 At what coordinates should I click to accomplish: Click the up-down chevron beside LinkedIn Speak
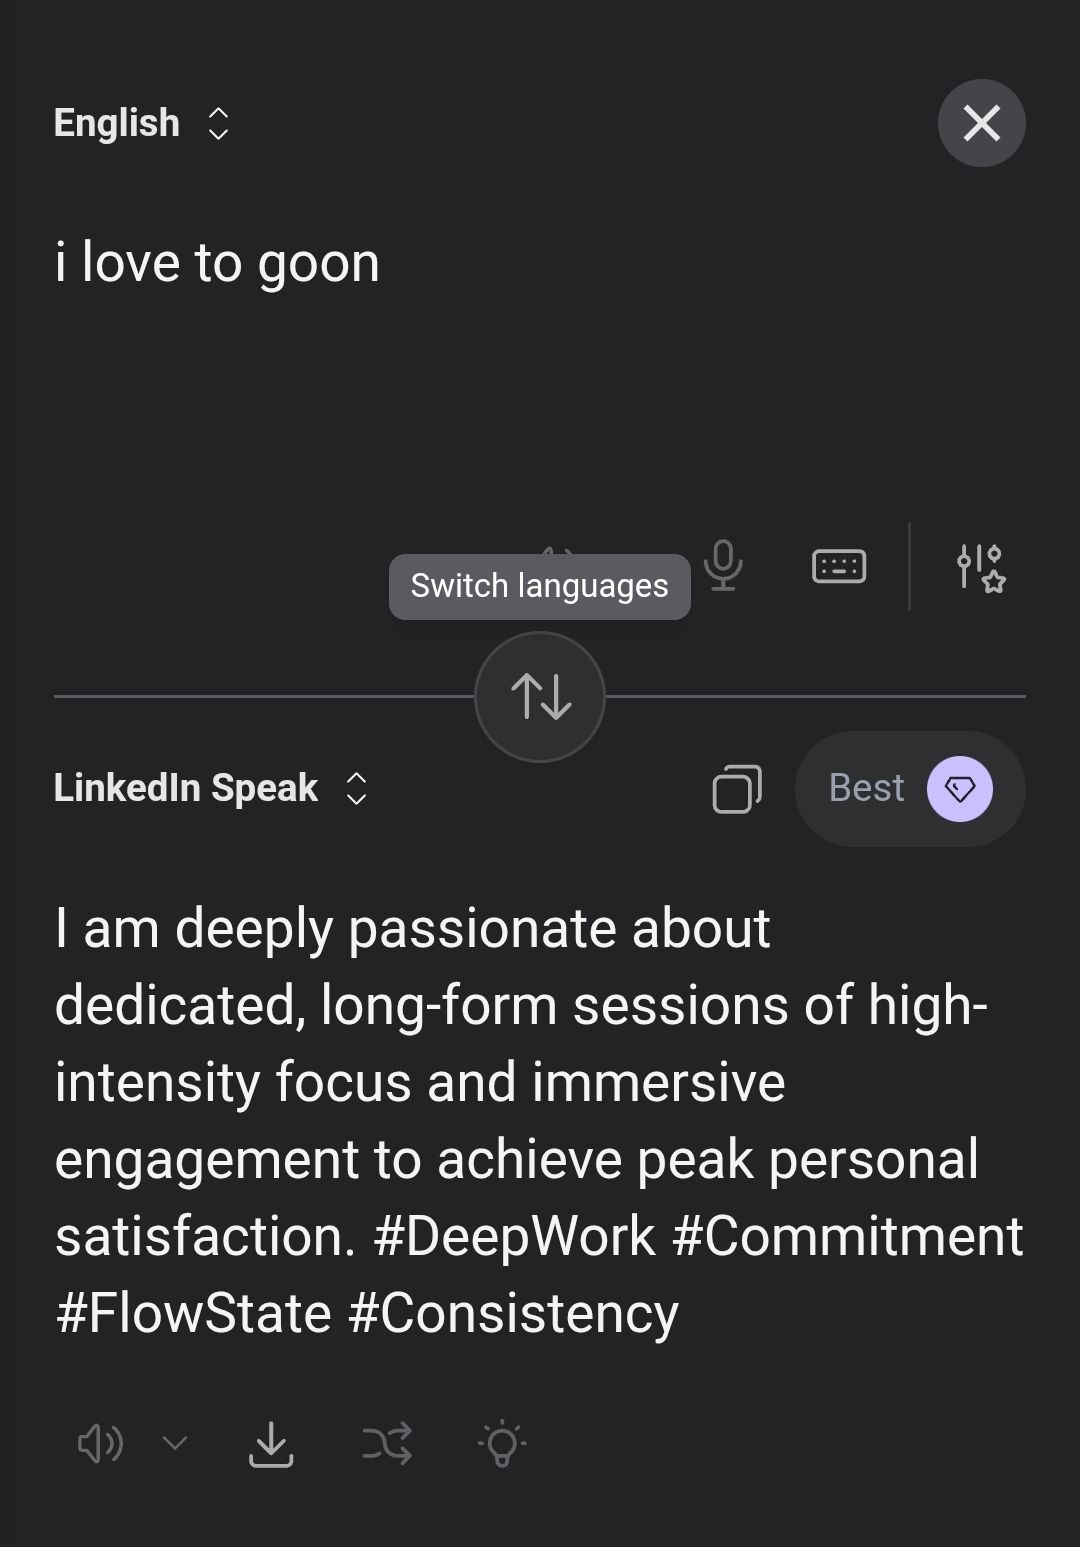coord(356,788)
